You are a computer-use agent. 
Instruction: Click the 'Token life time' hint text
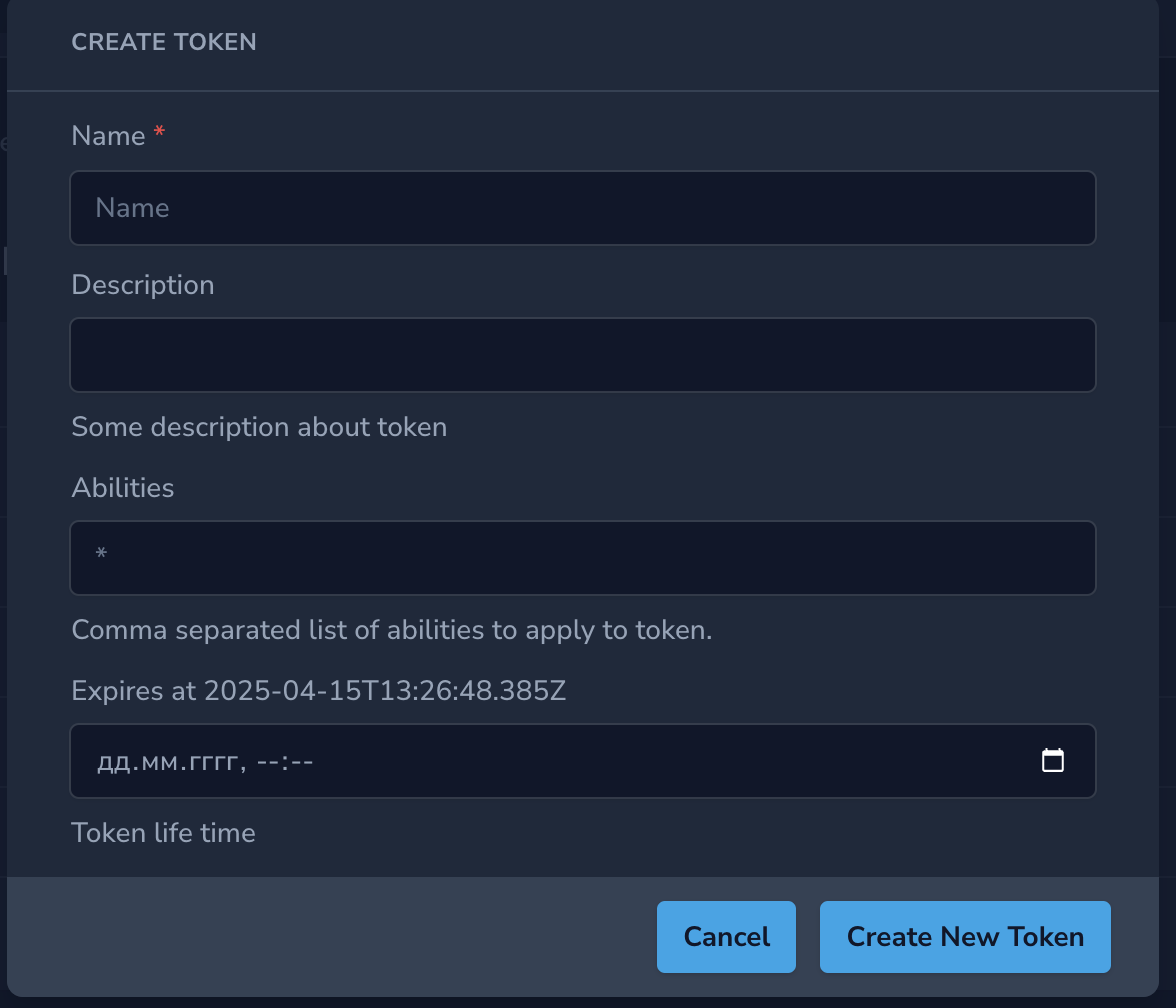pyautogui.click(x=163, y=833)
